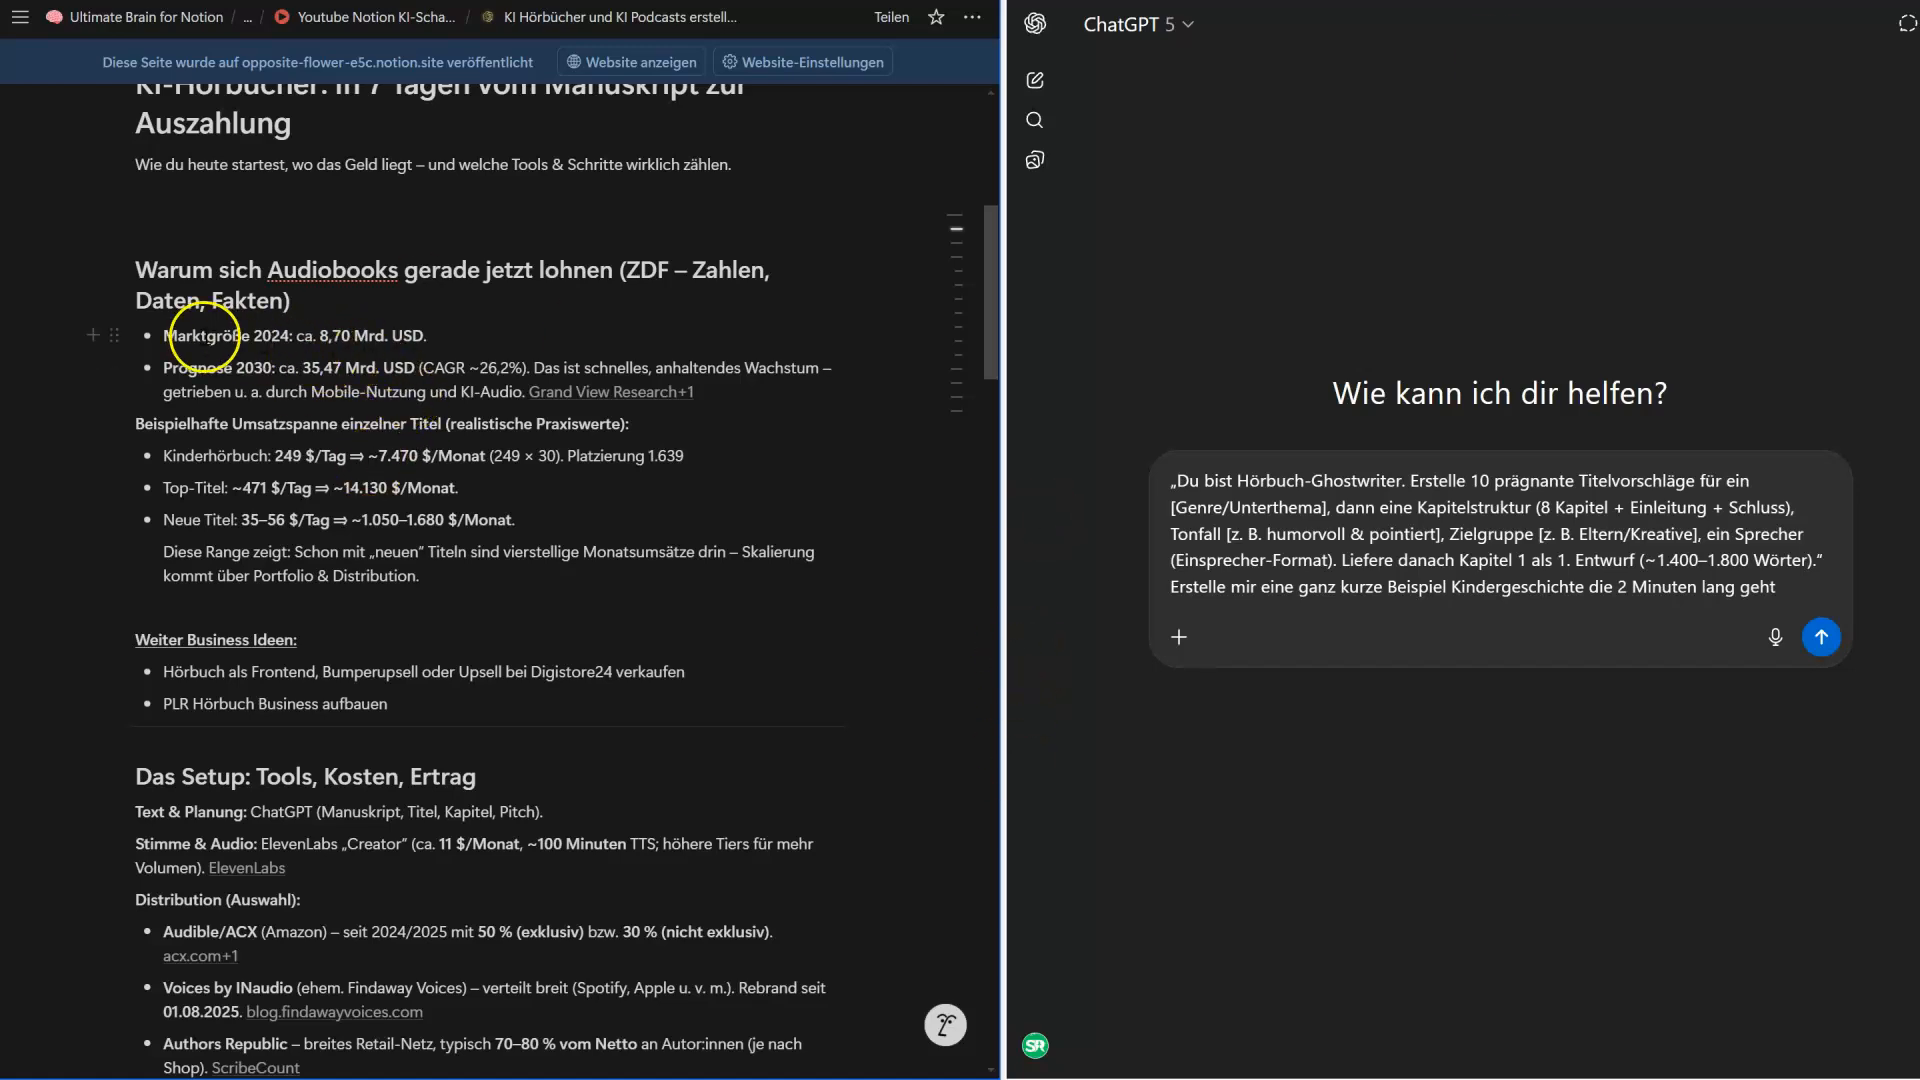Click Weiter Business Ideen heading
Viewport: 1920px width, 1080px height.
[x=216, y=640]
